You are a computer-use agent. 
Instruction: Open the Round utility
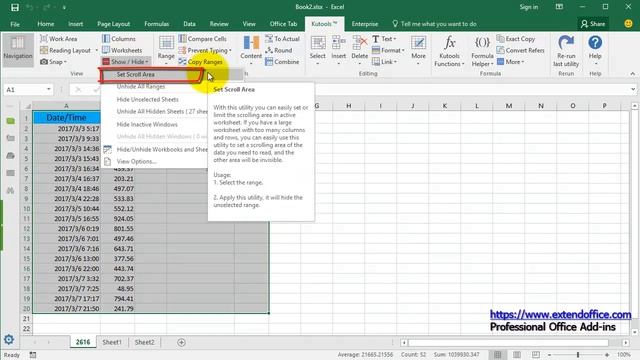pos(278,50)
